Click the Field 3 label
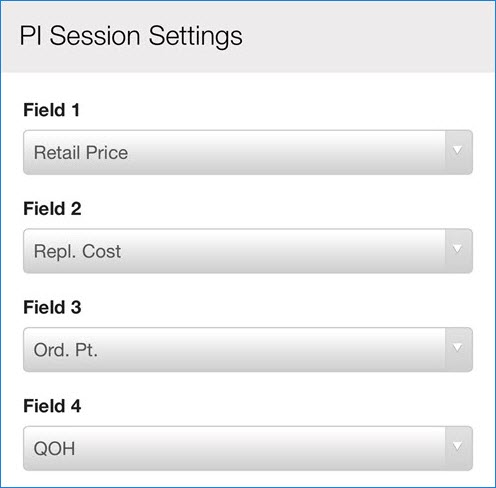This screenshot has height=488, width=496. (52, 307)
